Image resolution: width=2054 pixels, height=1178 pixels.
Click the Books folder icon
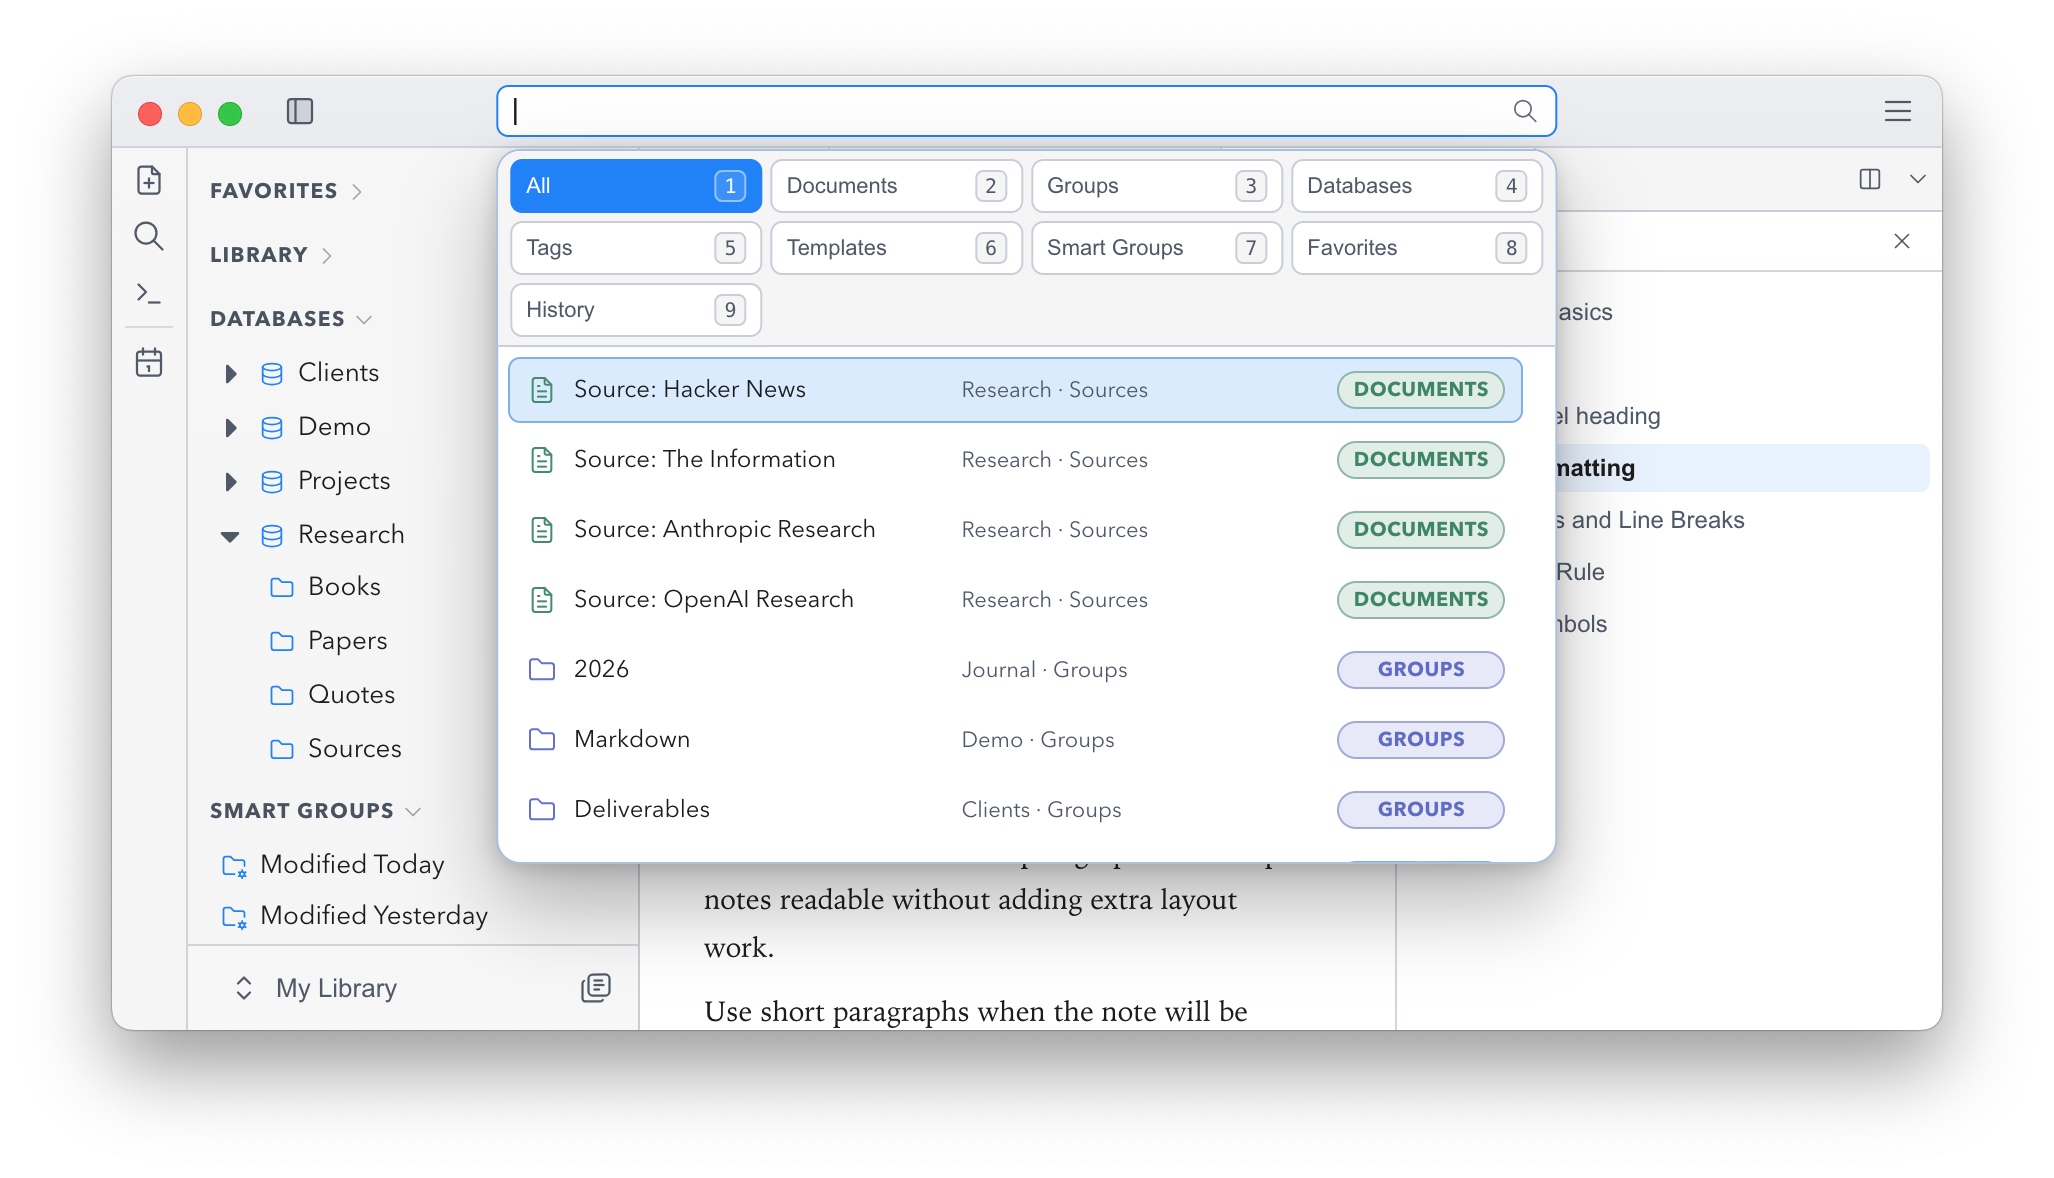click(x=282, y=587)
